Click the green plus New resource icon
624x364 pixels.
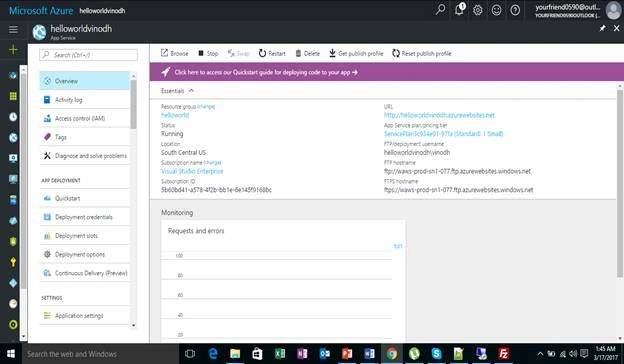tap(13, 50)
